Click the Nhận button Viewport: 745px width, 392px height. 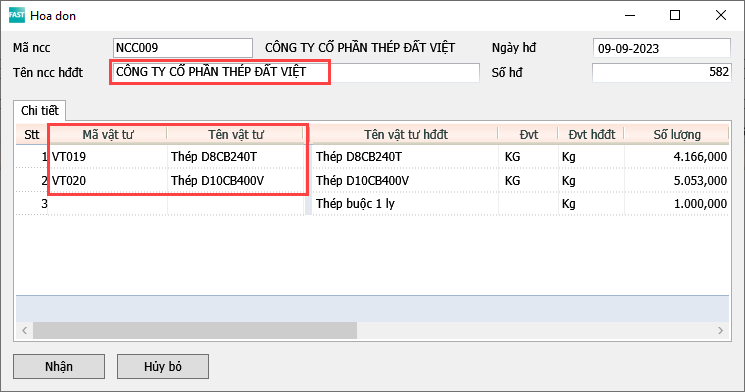pos(59,366)
